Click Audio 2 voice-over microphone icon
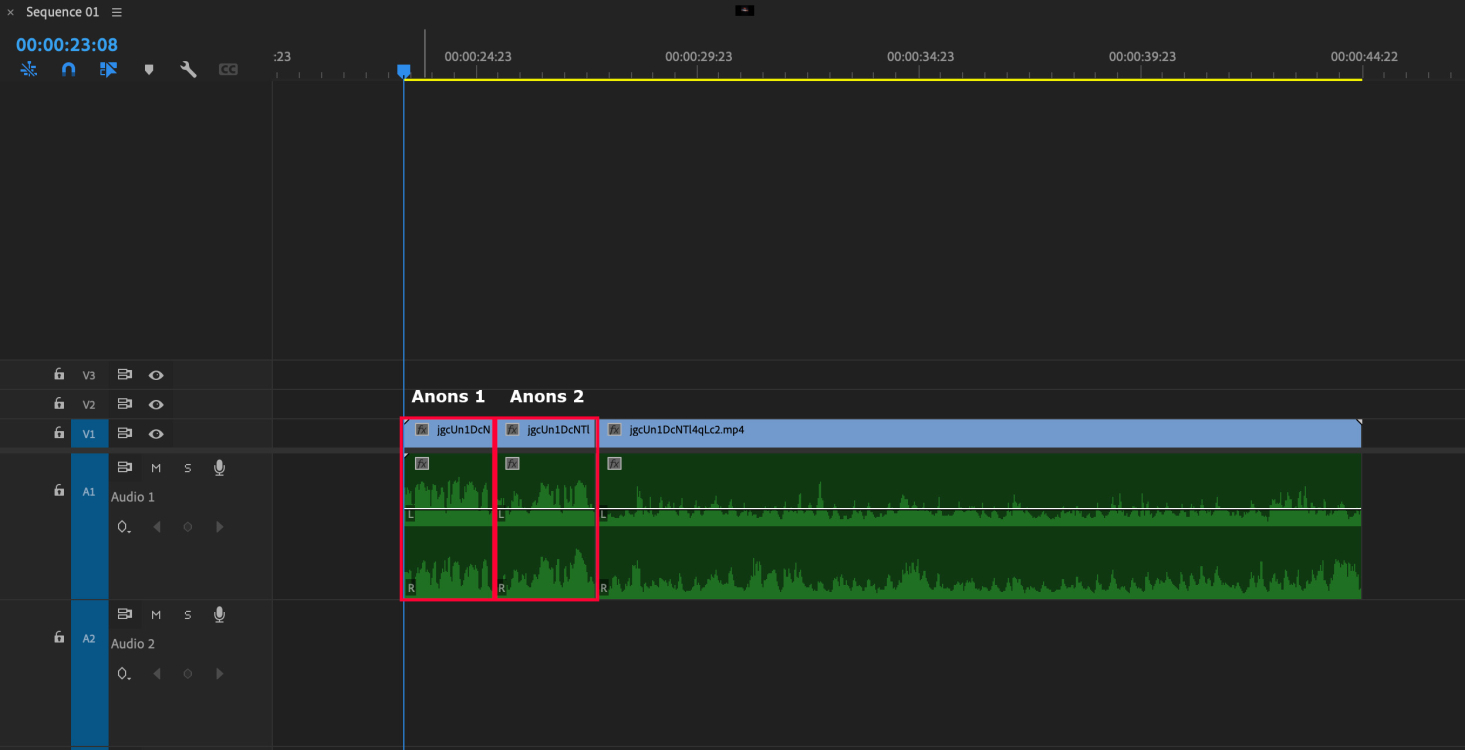Image resolution: width=1465 pixels, height=750 pixels. (x=219, y=615)
